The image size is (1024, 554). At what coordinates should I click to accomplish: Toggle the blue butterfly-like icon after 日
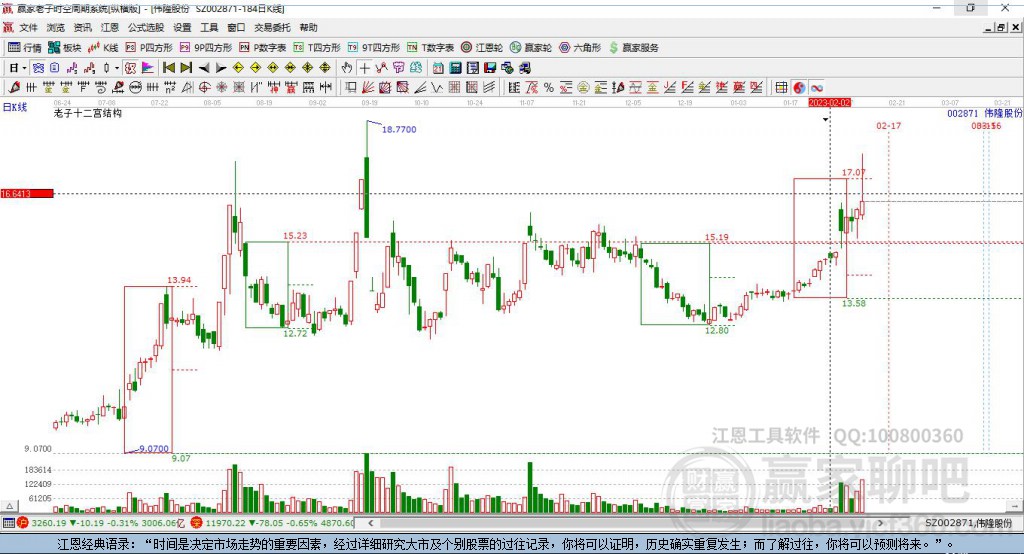pyautogui.click(x=38, y=68)
